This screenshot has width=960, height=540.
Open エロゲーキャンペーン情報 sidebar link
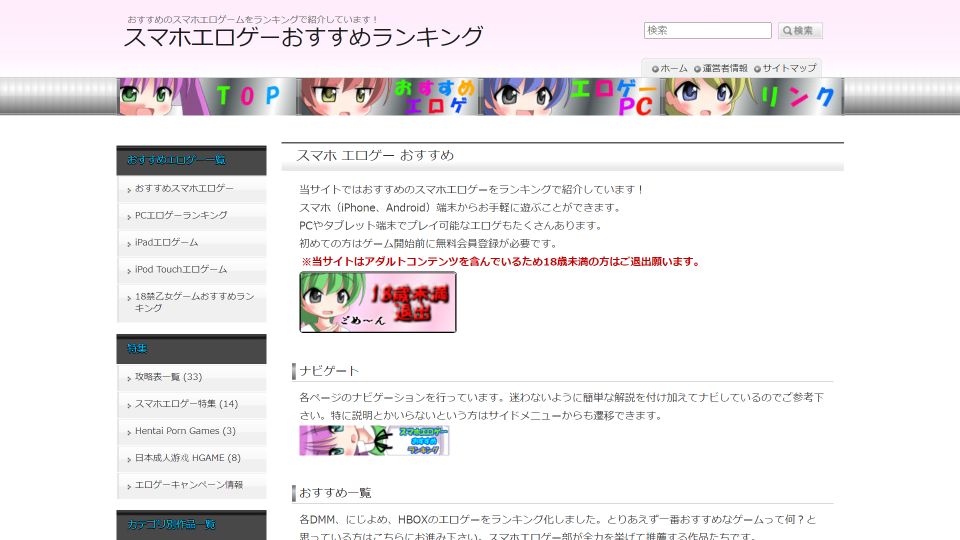click(x=189, y=485)
